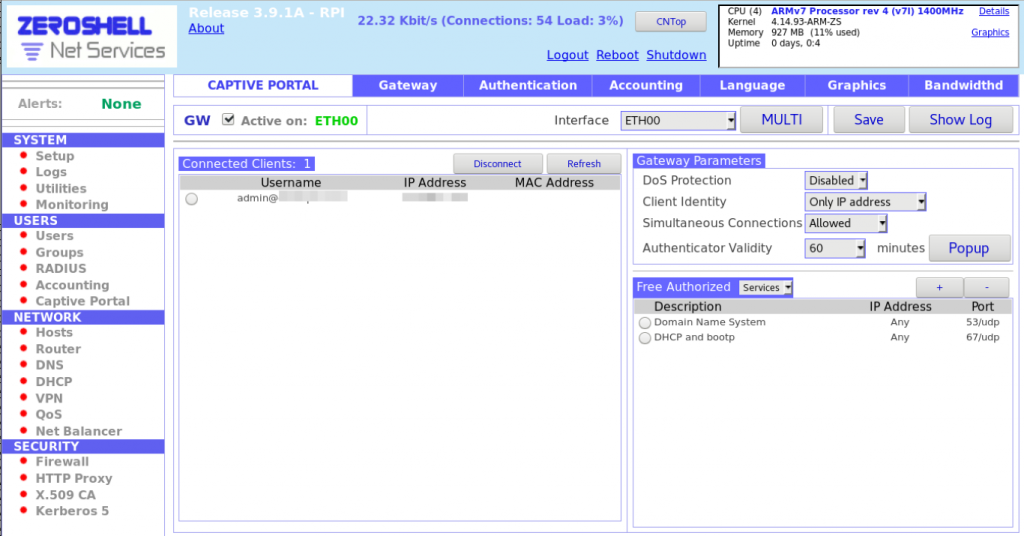Viewport: 1024px width, 536px height.
Task: Open Hosts in the sidebar
Action: [54, 332]
